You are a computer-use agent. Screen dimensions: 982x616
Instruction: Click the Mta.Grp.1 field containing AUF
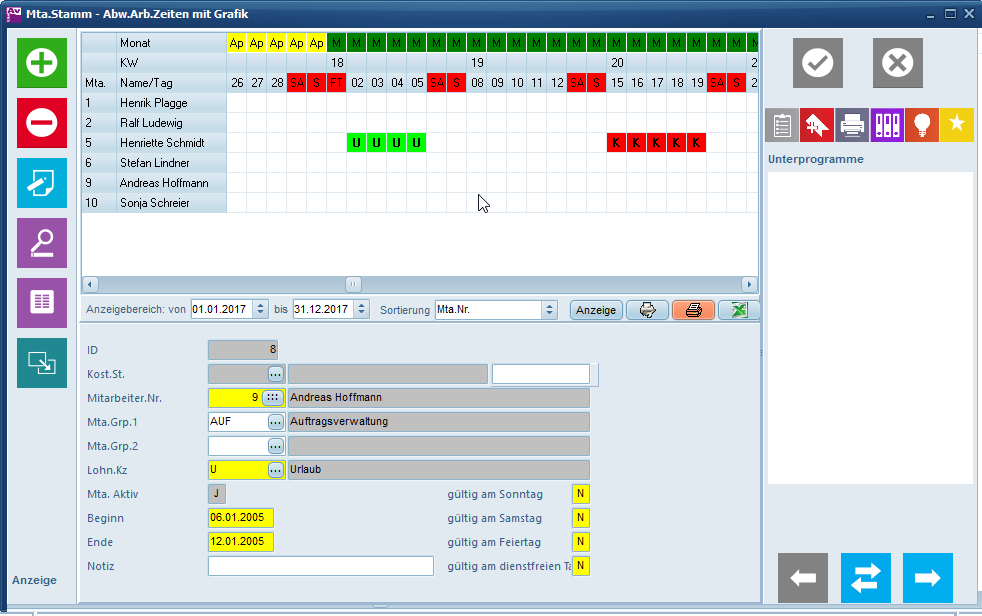coord(238,422)
